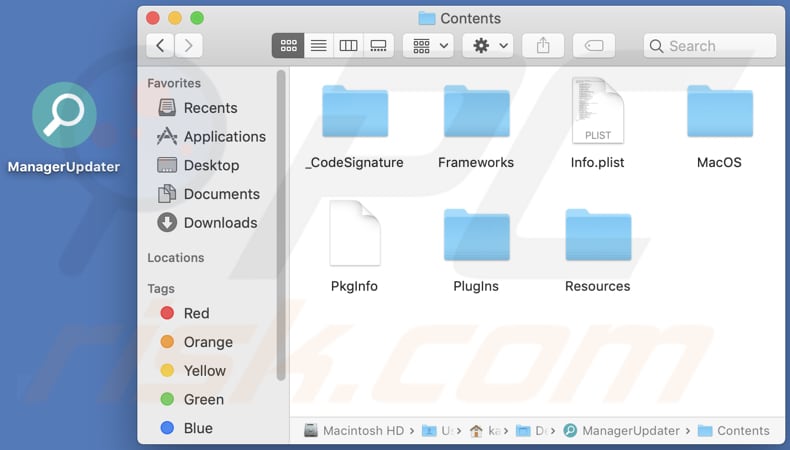Open Documents in the sidebar

[x=209, y=194]
